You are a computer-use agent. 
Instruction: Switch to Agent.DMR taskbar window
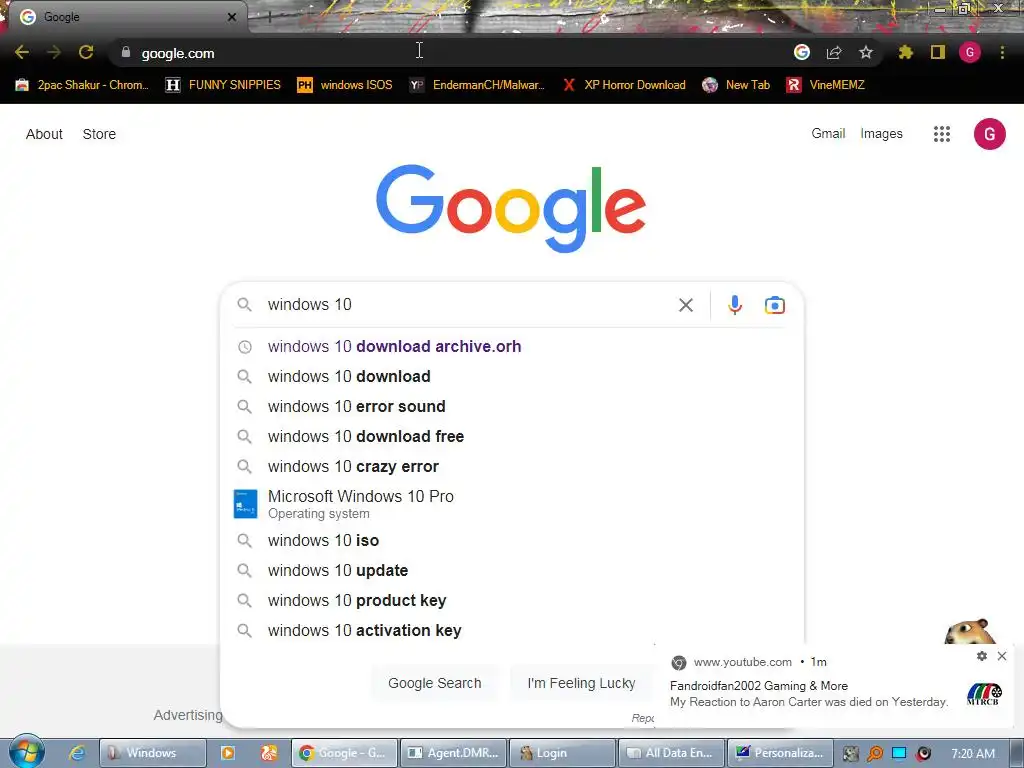453,753
